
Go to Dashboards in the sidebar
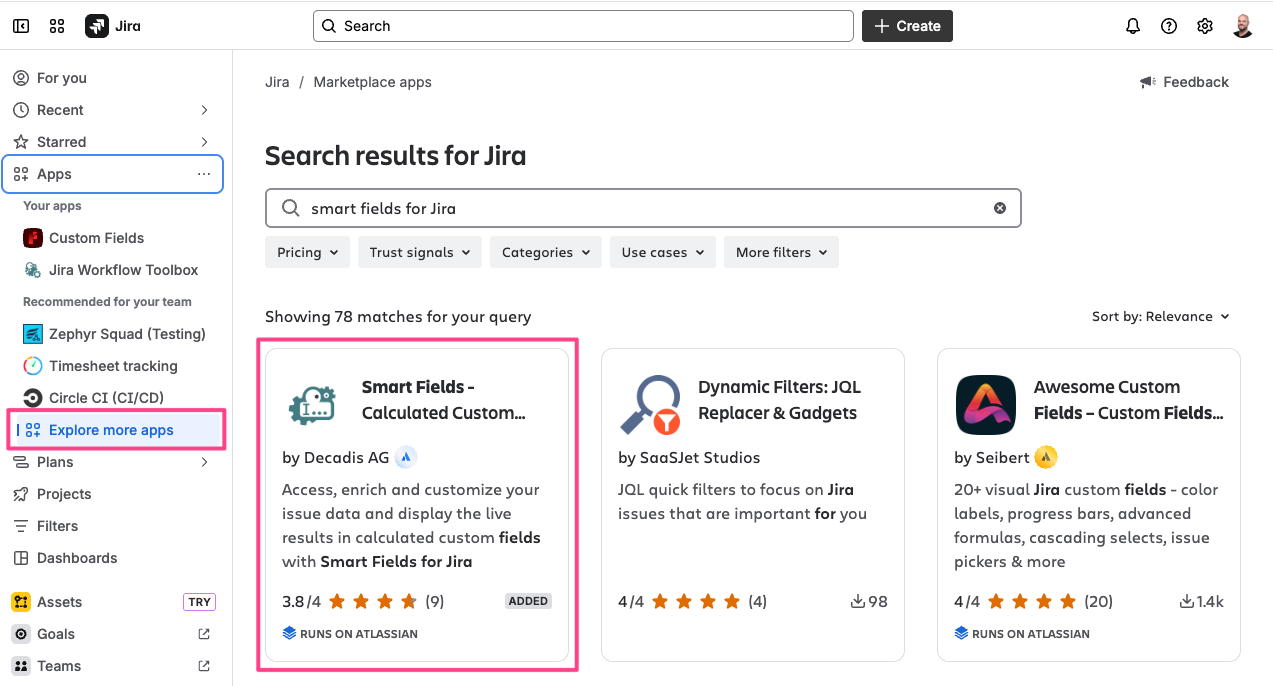click(77, 558)
